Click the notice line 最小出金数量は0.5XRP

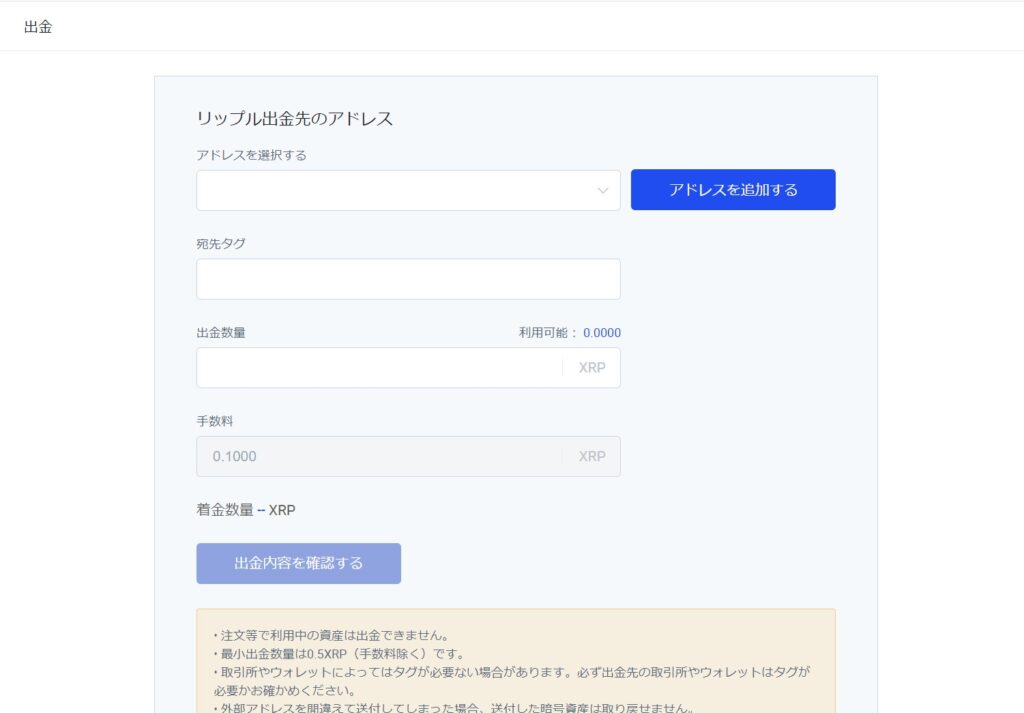tap(339, 654)
